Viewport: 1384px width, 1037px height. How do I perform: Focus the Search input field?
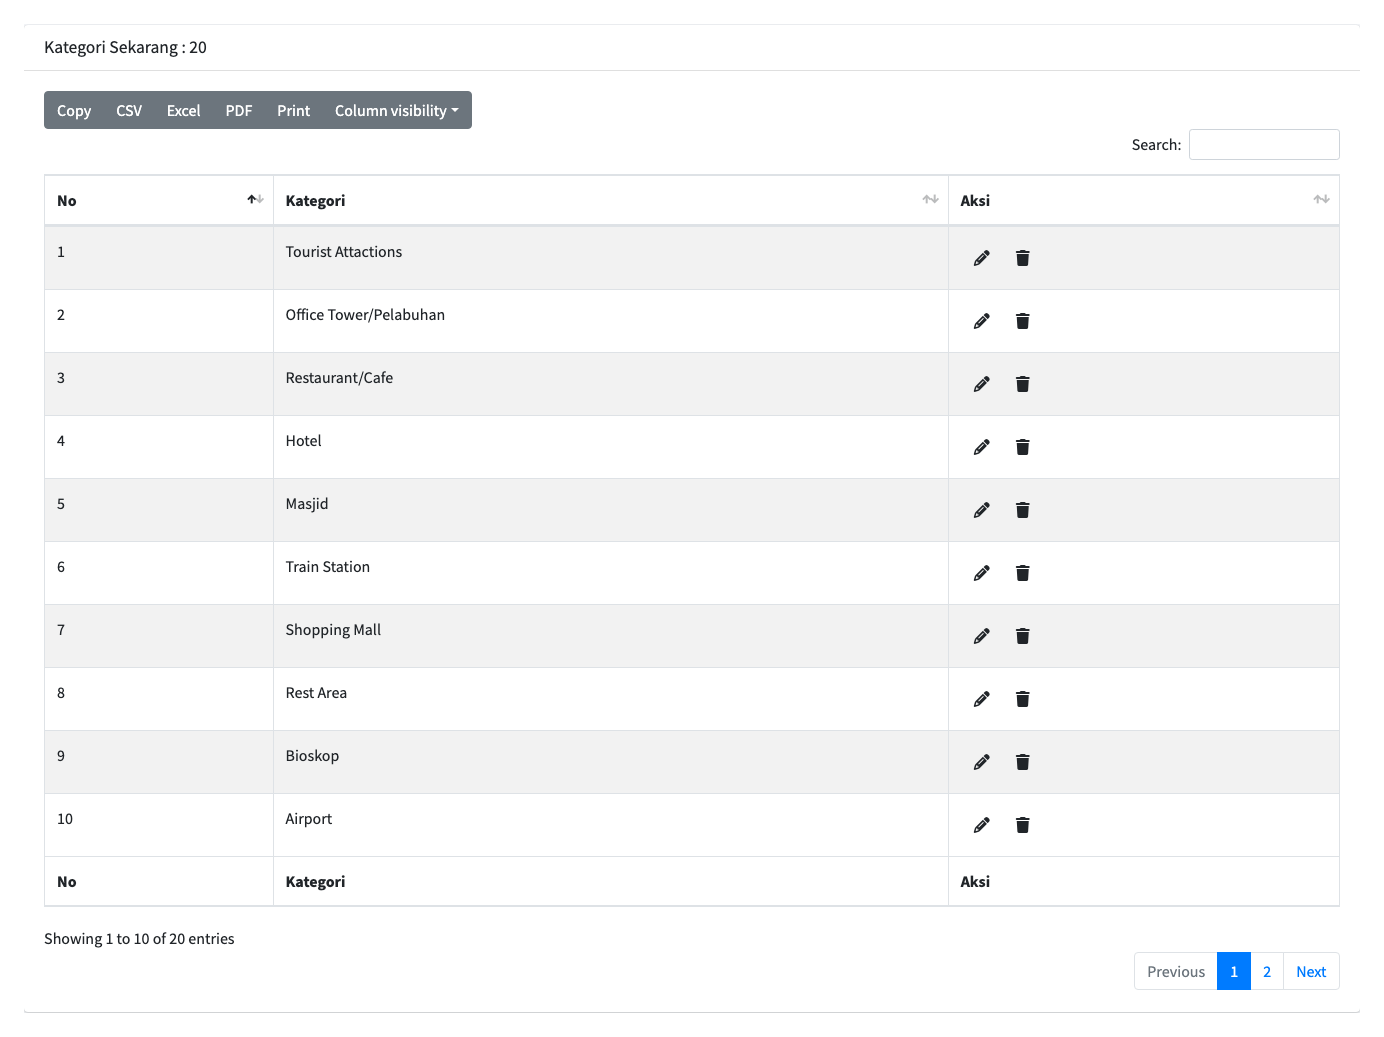1264,145
